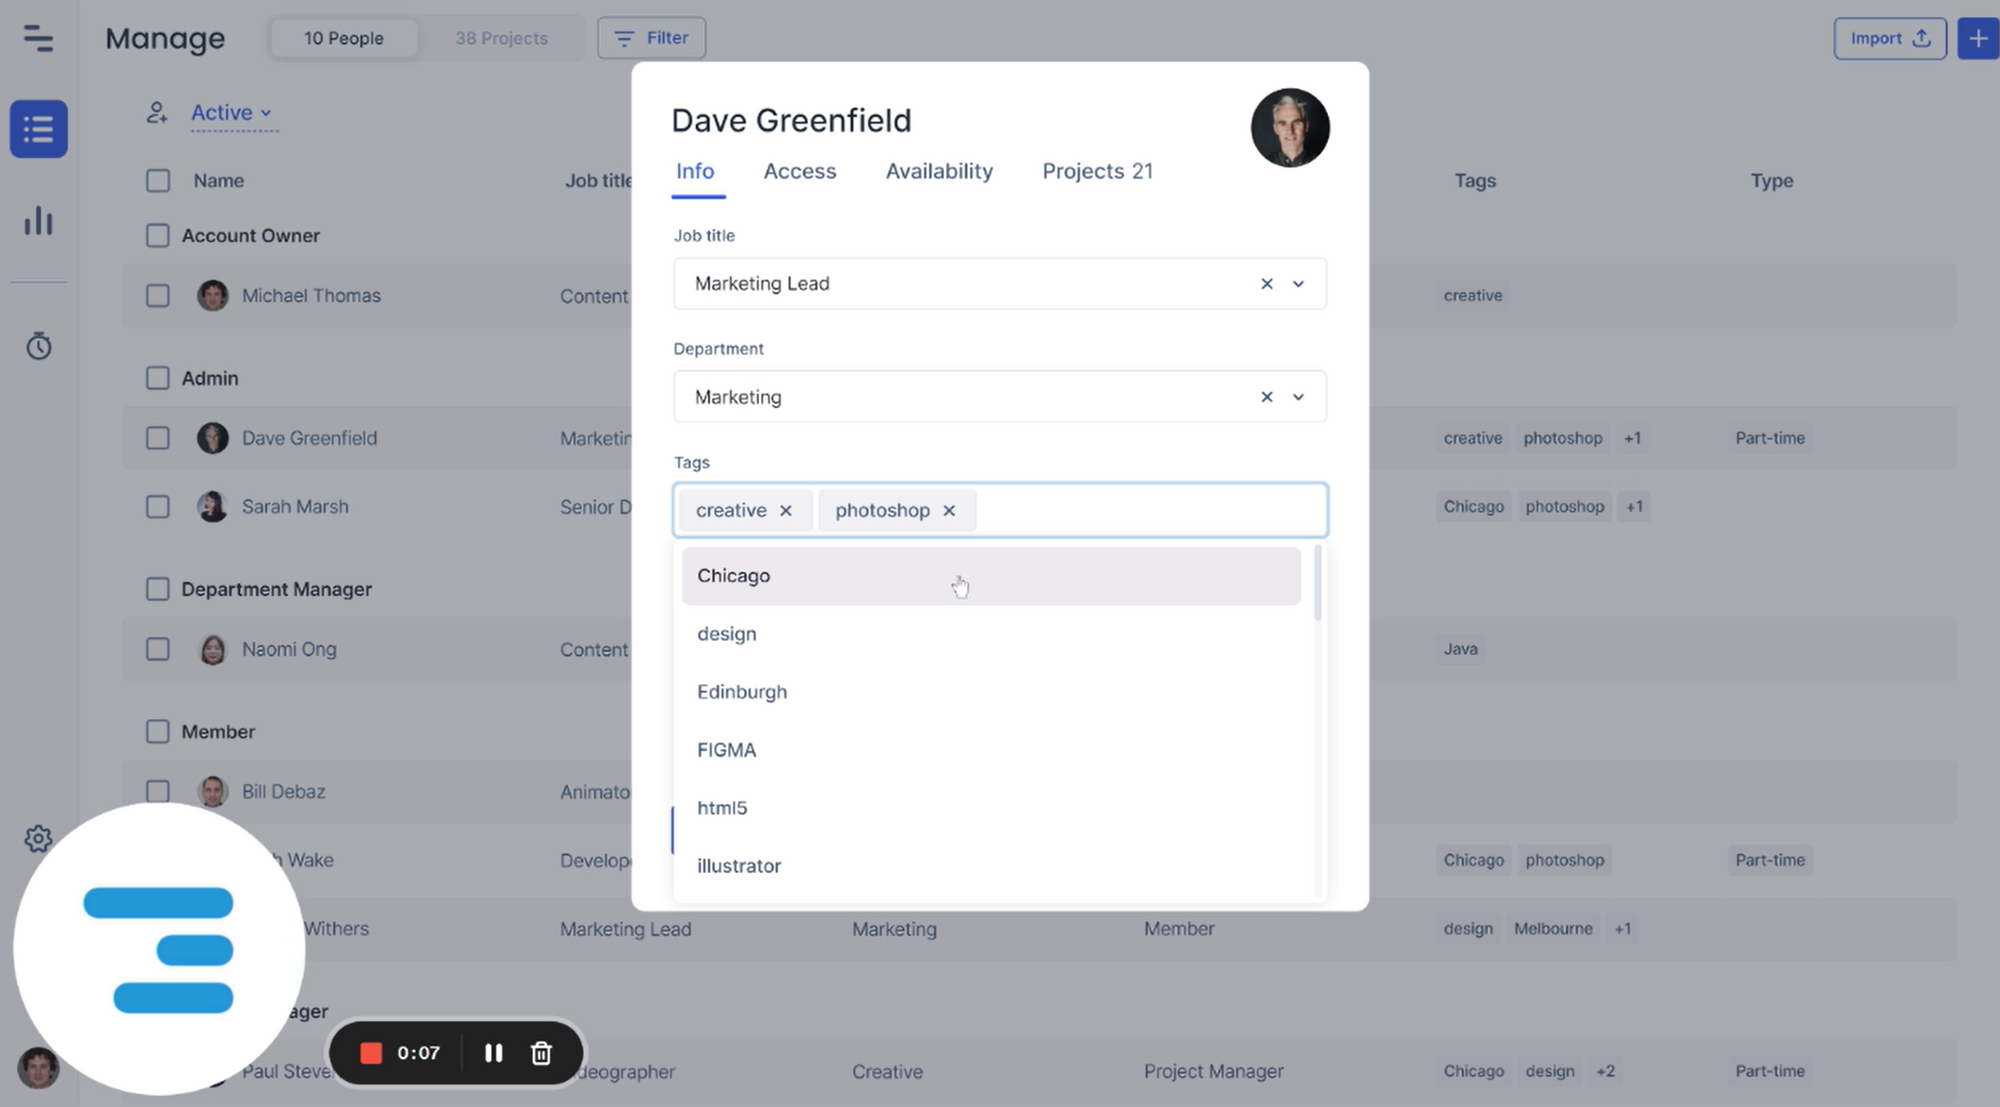Click the add person icon

coord(157,113)
